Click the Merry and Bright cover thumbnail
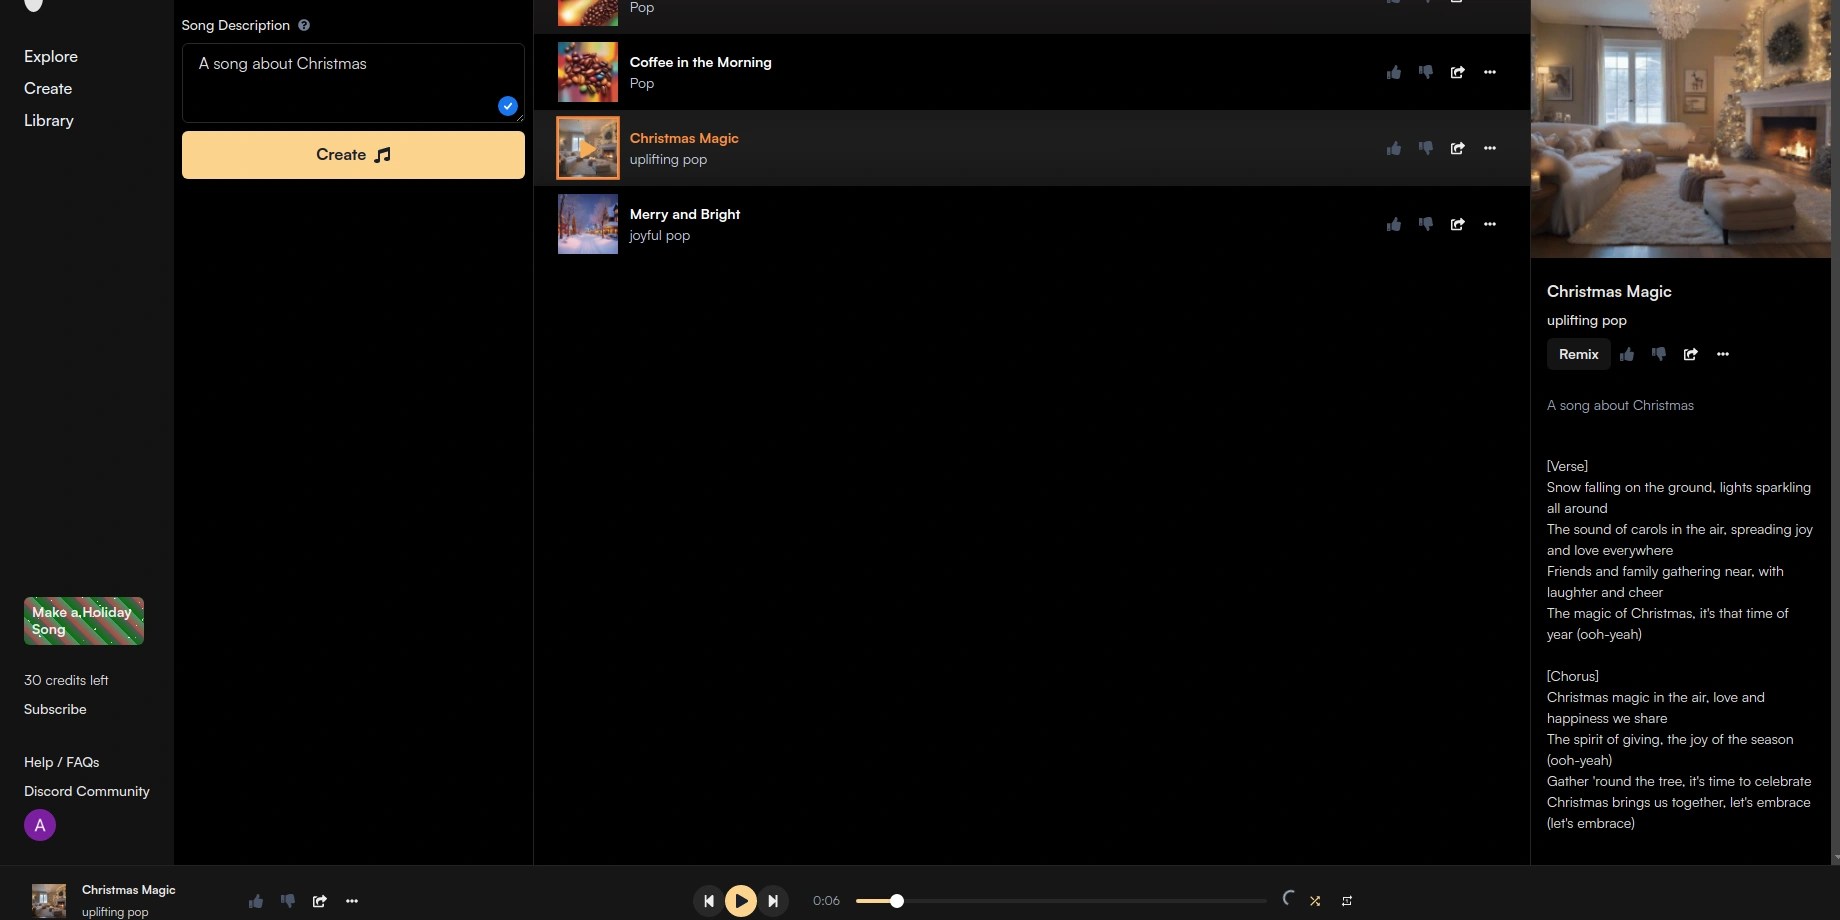The width and height of the screenshot is (1840, 920). (588, 224)
